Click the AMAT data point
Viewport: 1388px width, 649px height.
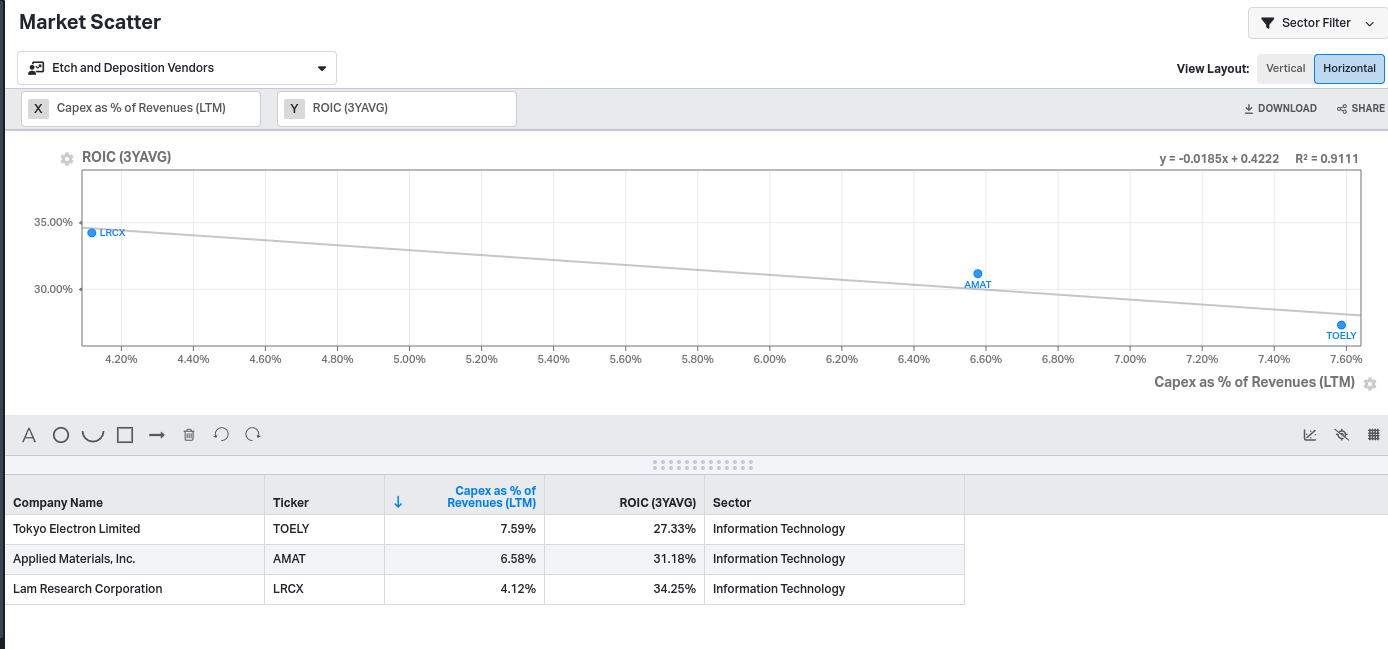[978, 274]
